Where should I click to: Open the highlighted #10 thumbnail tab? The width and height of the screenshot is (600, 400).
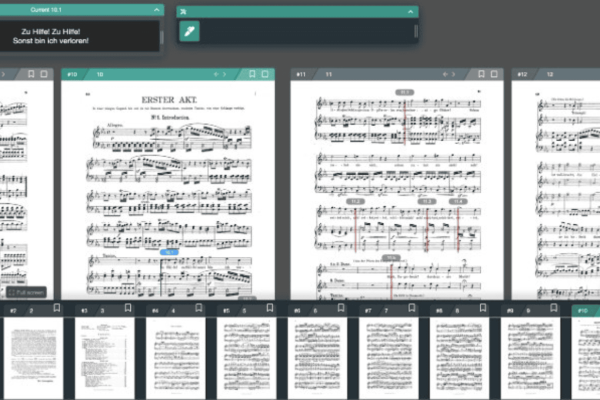click(x=583, y=310)
